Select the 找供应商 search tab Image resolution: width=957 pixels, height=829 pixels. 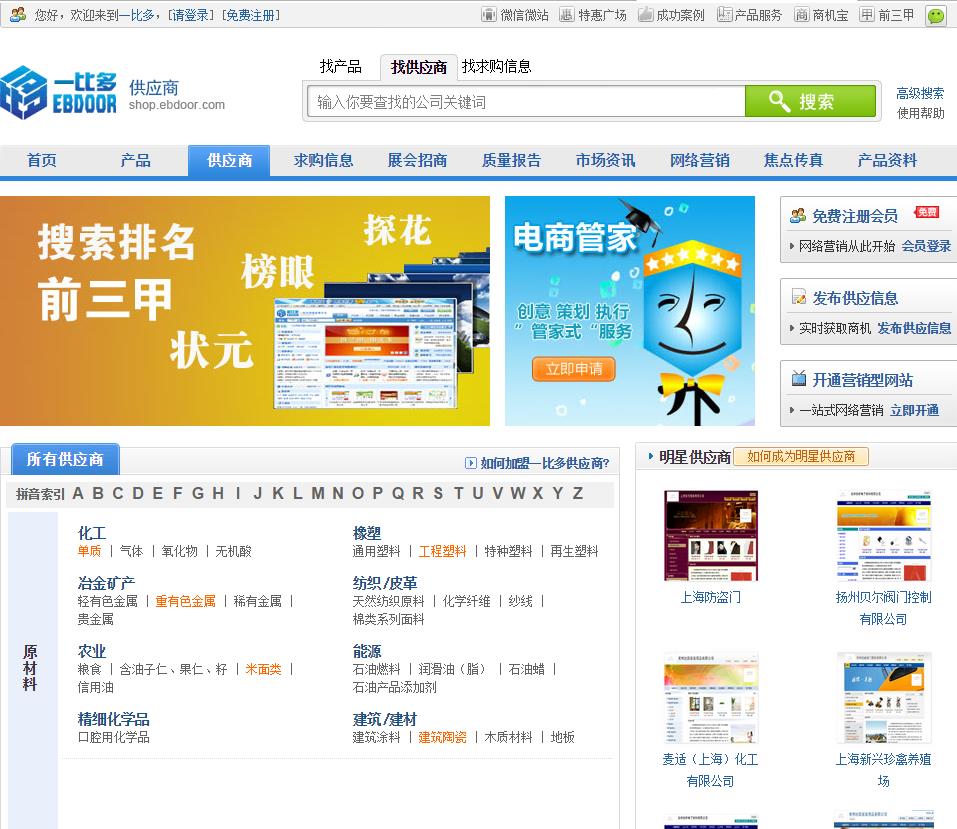pos(419,67)
